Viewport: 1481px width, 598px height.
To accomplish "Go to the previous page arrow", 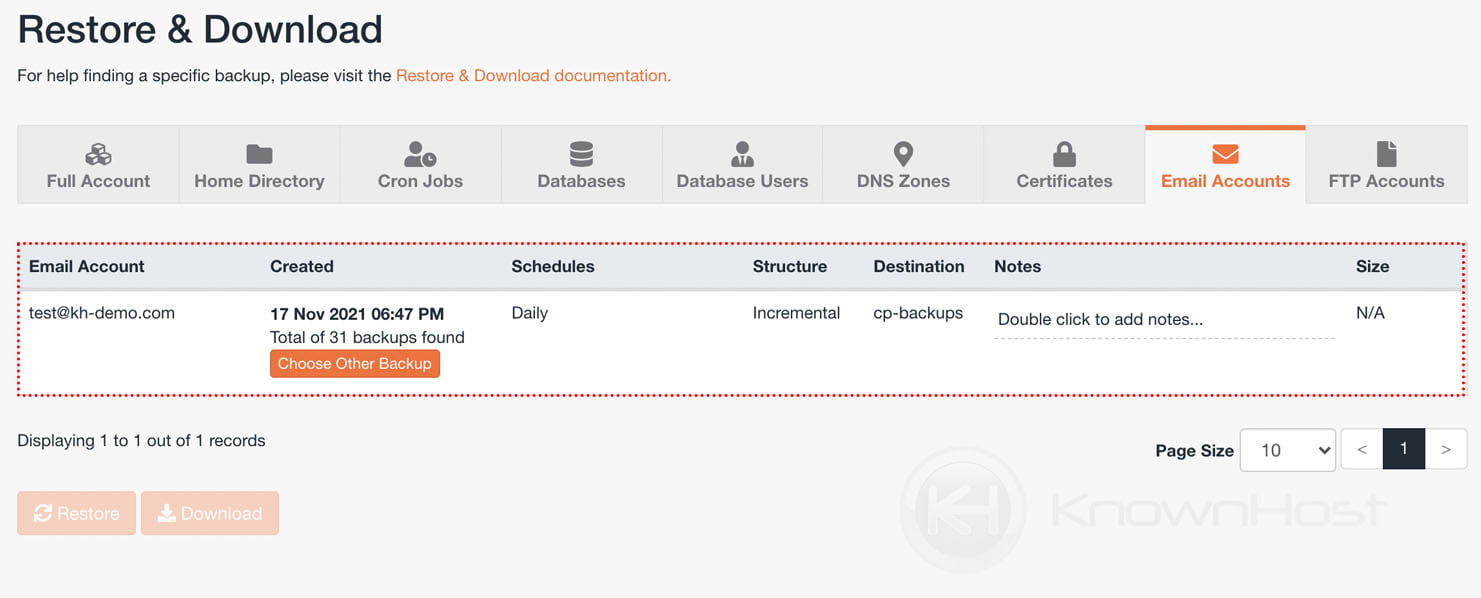I will coord(1361,450).
